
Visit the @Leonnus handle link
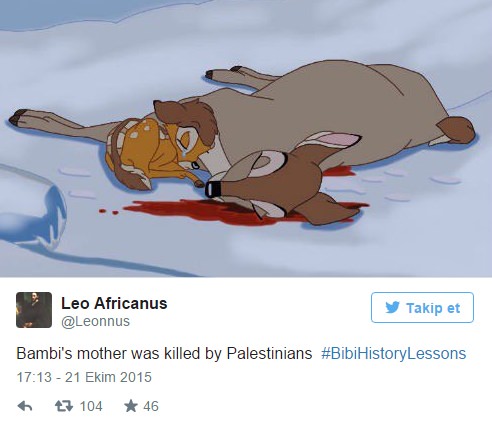click(95, 321)
